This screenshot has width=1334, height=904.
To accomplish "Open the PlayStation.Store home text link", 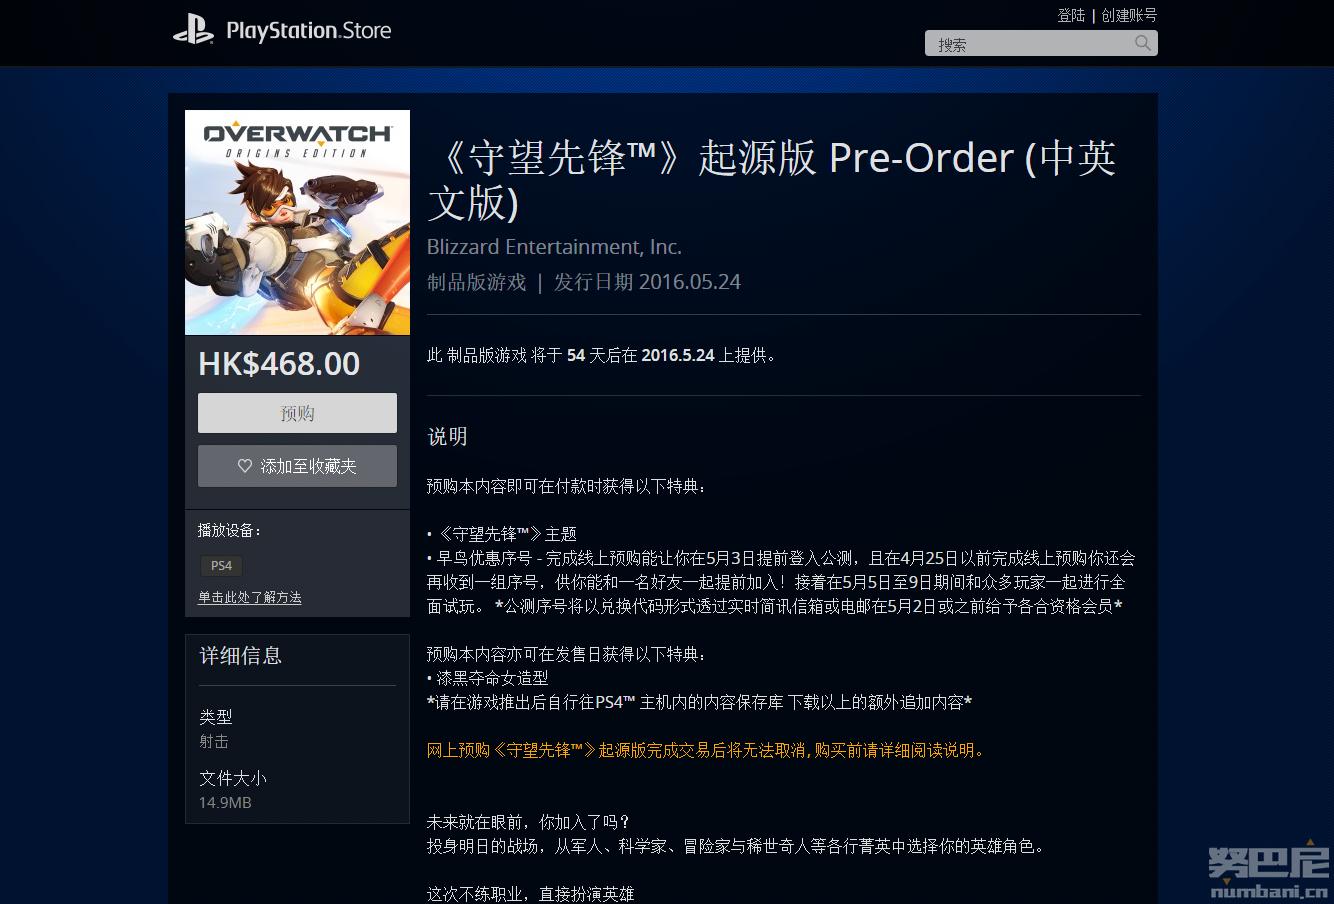I will pyautogui.click(x=308, y=31).
